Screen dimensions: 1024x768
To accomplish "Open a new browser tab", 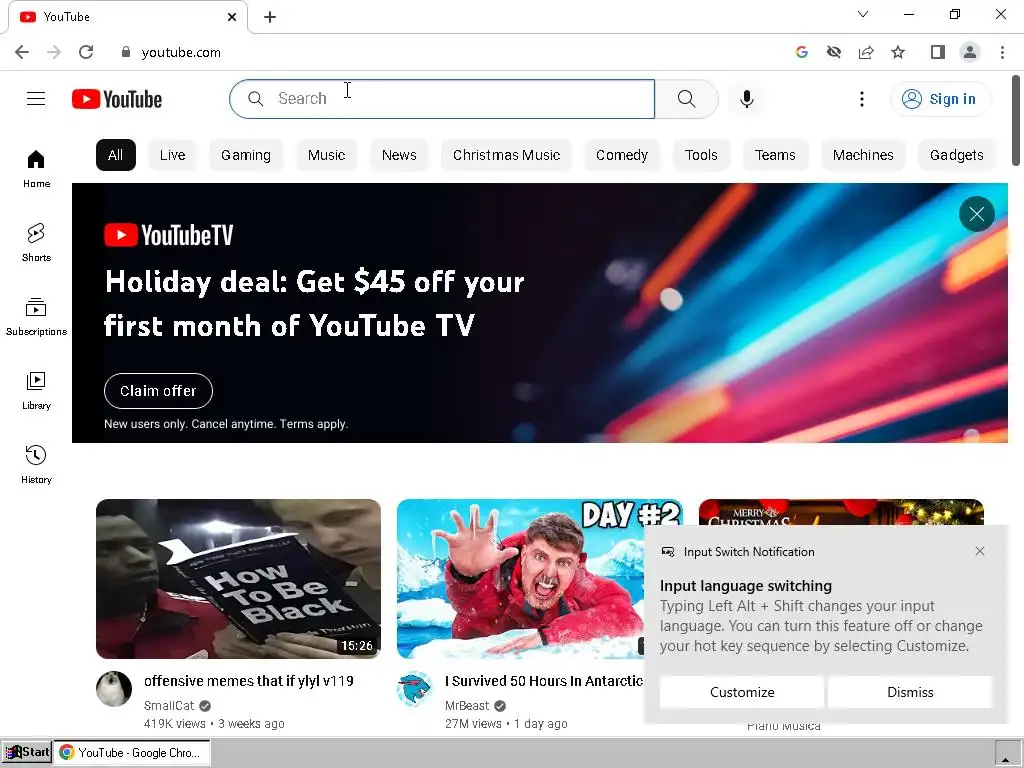I will 270,17.
